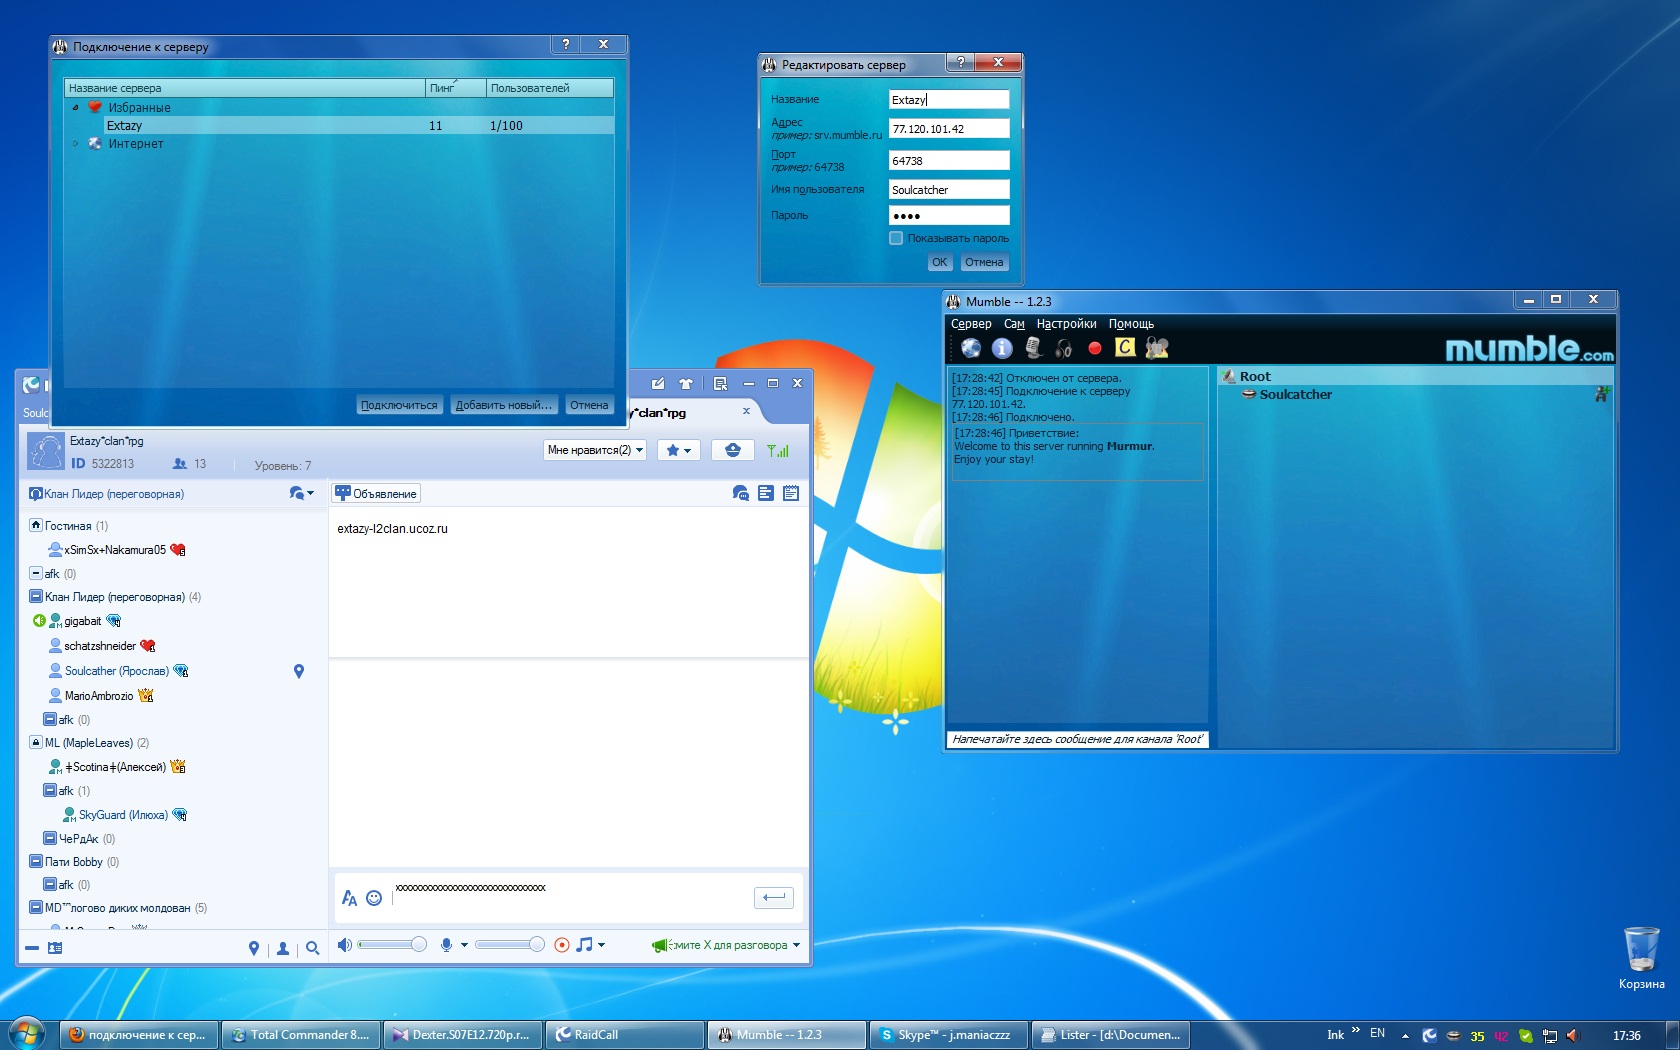This screenshot has width=1680, height=1050.
Task: Open the 'Настройки' menu in Mumble
Action: click(x=1066, y=324)
